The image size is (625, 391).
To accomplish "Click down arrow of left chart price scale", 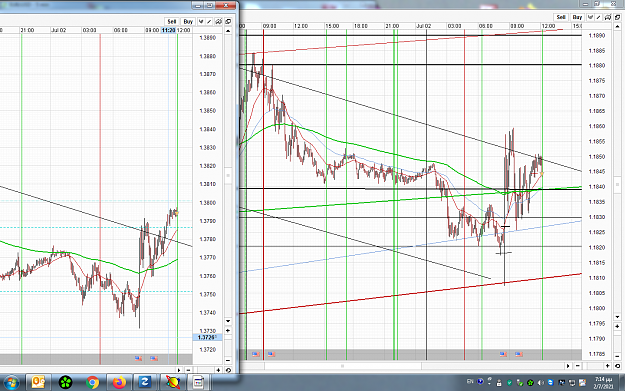I will click(228, 321).
